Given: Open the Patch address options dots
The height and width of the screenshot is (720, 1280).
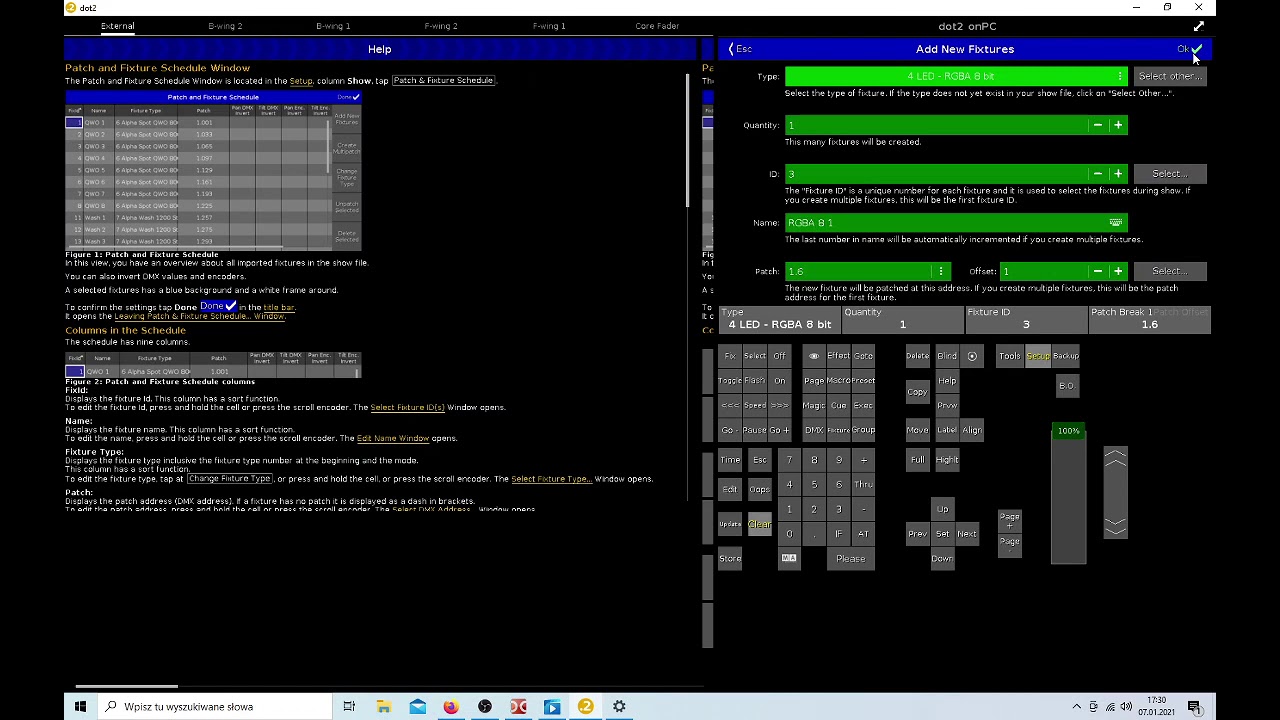Looking at the screenshot, I should 940,271.
